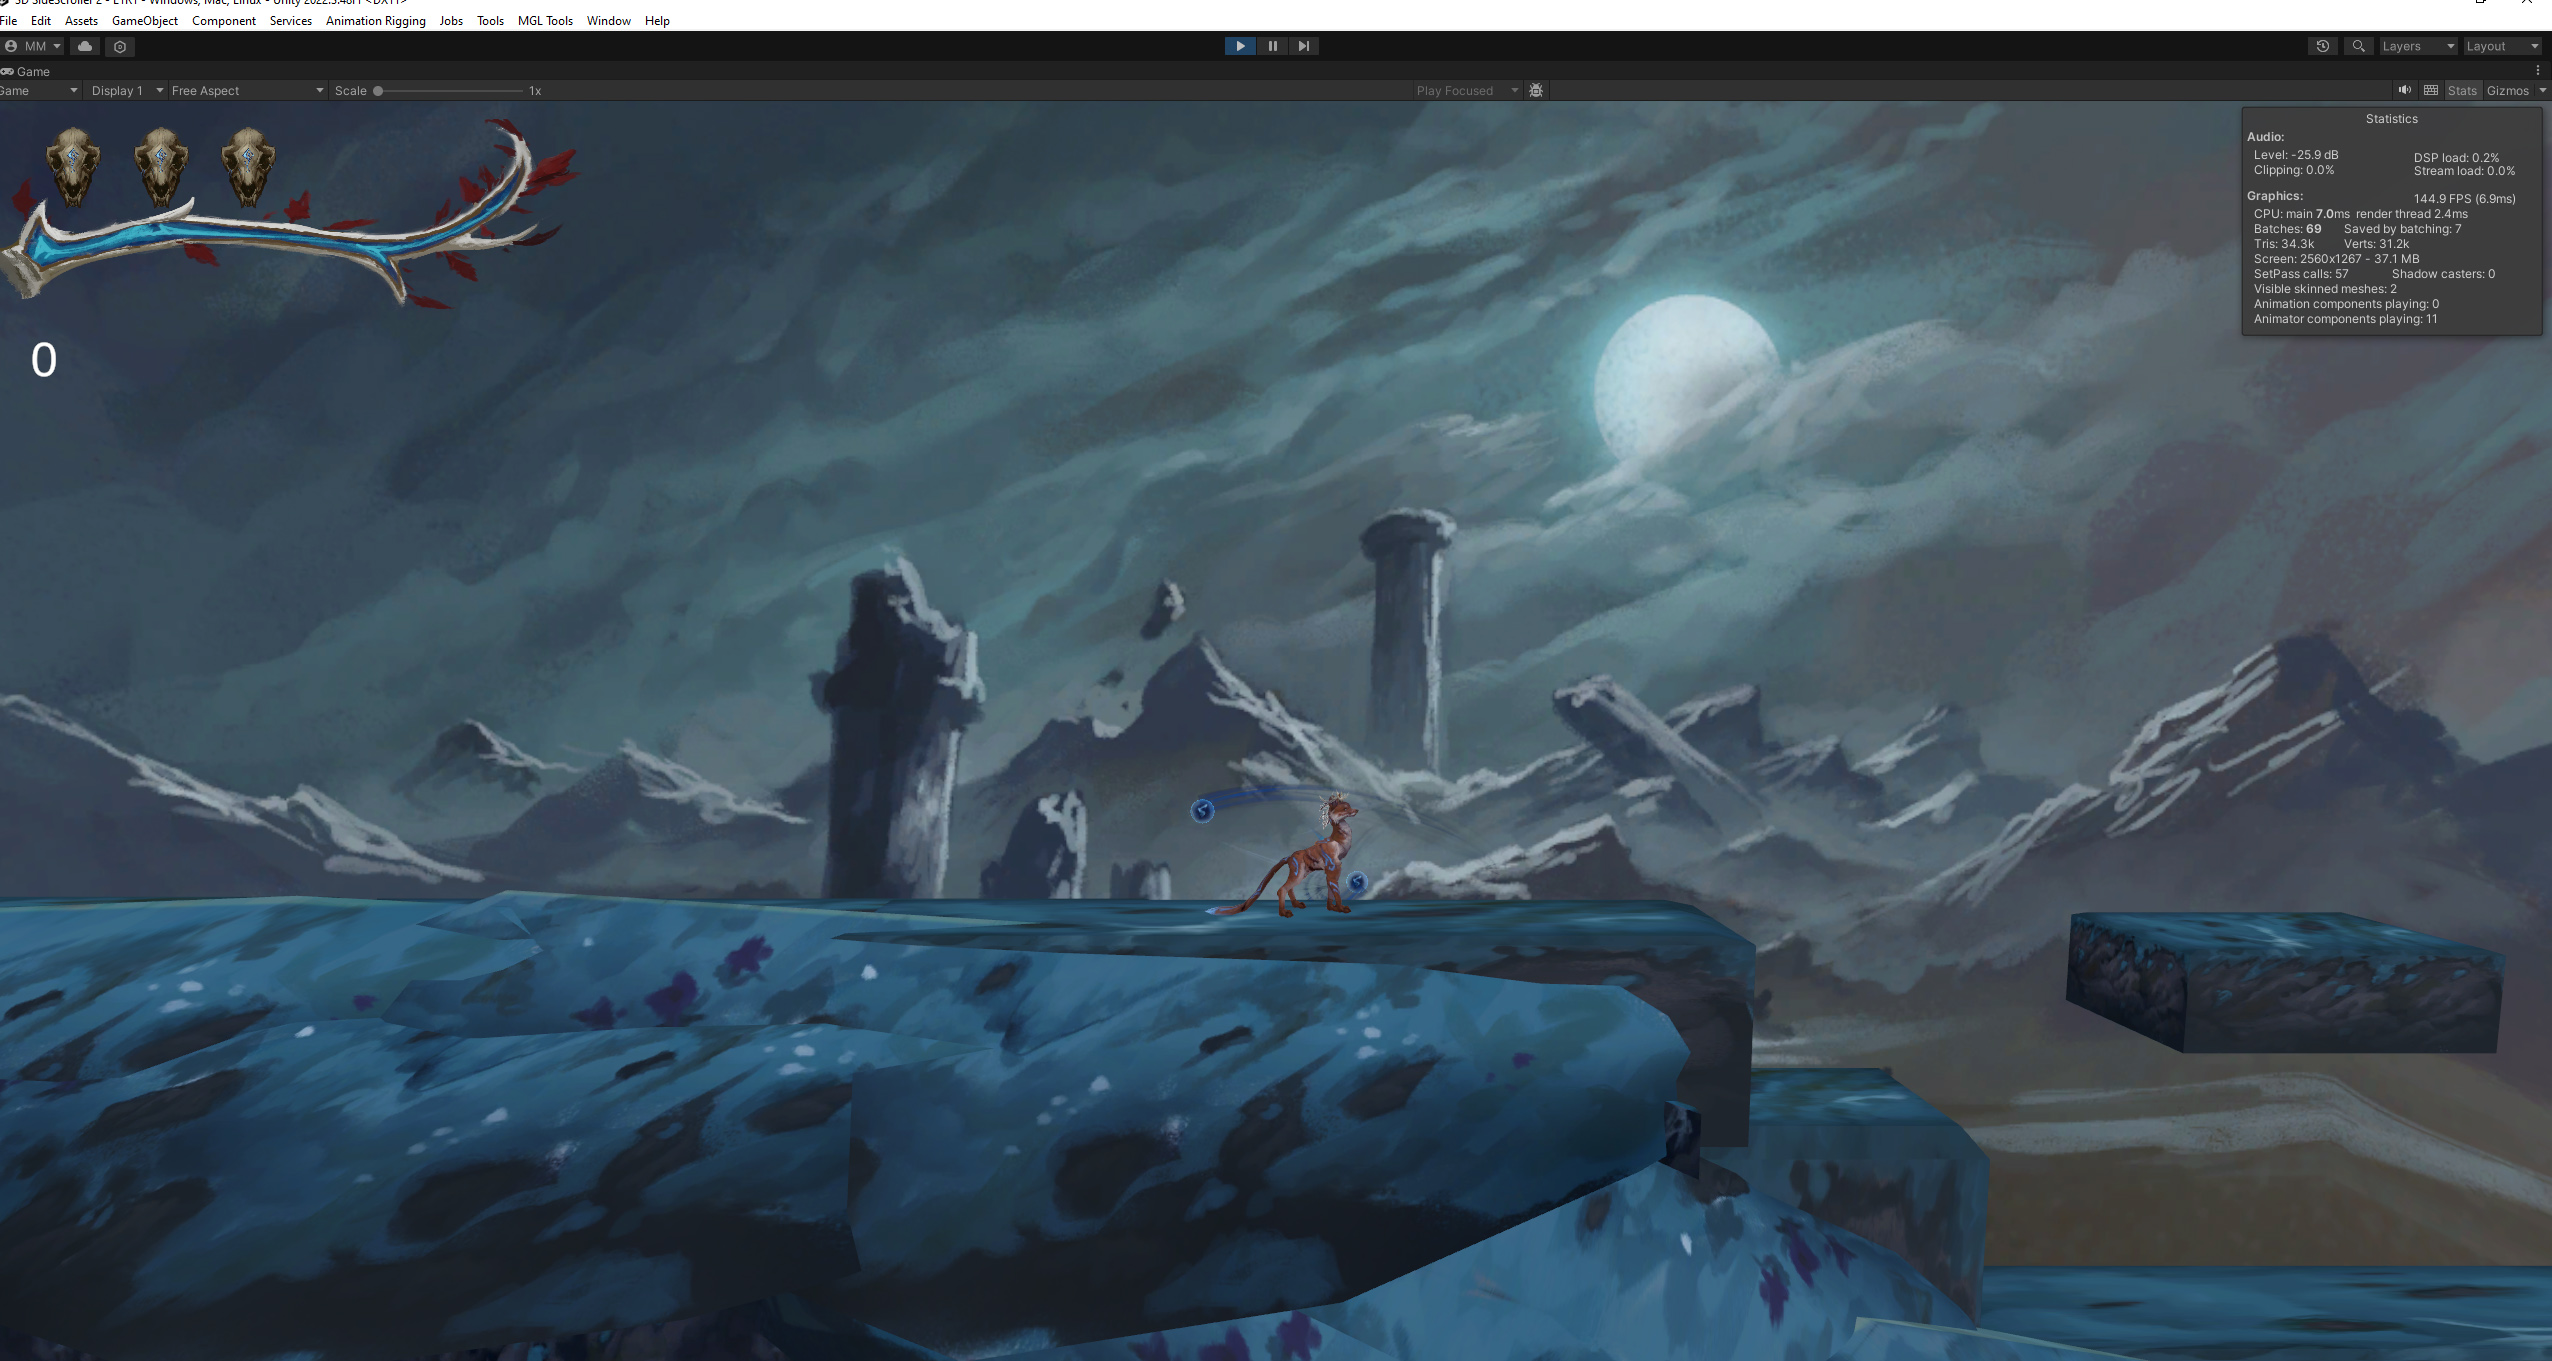This screenshot has height=1361, width=2552.
Task: Open Unity Version Control hexagon icon
Action: 120,46
